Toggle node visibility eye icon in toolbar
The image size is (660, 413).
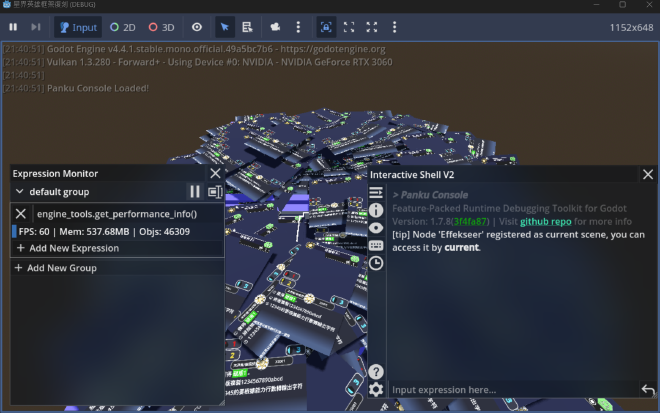pos(197,27)
